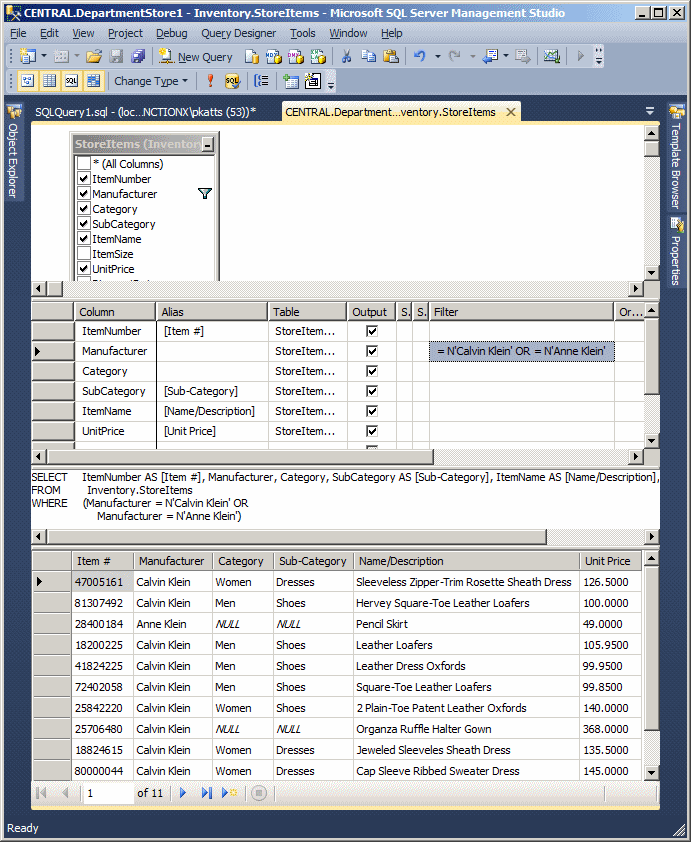Check the ItemSize column checkbox
The image size is (691, 842).
coord(84,253)
